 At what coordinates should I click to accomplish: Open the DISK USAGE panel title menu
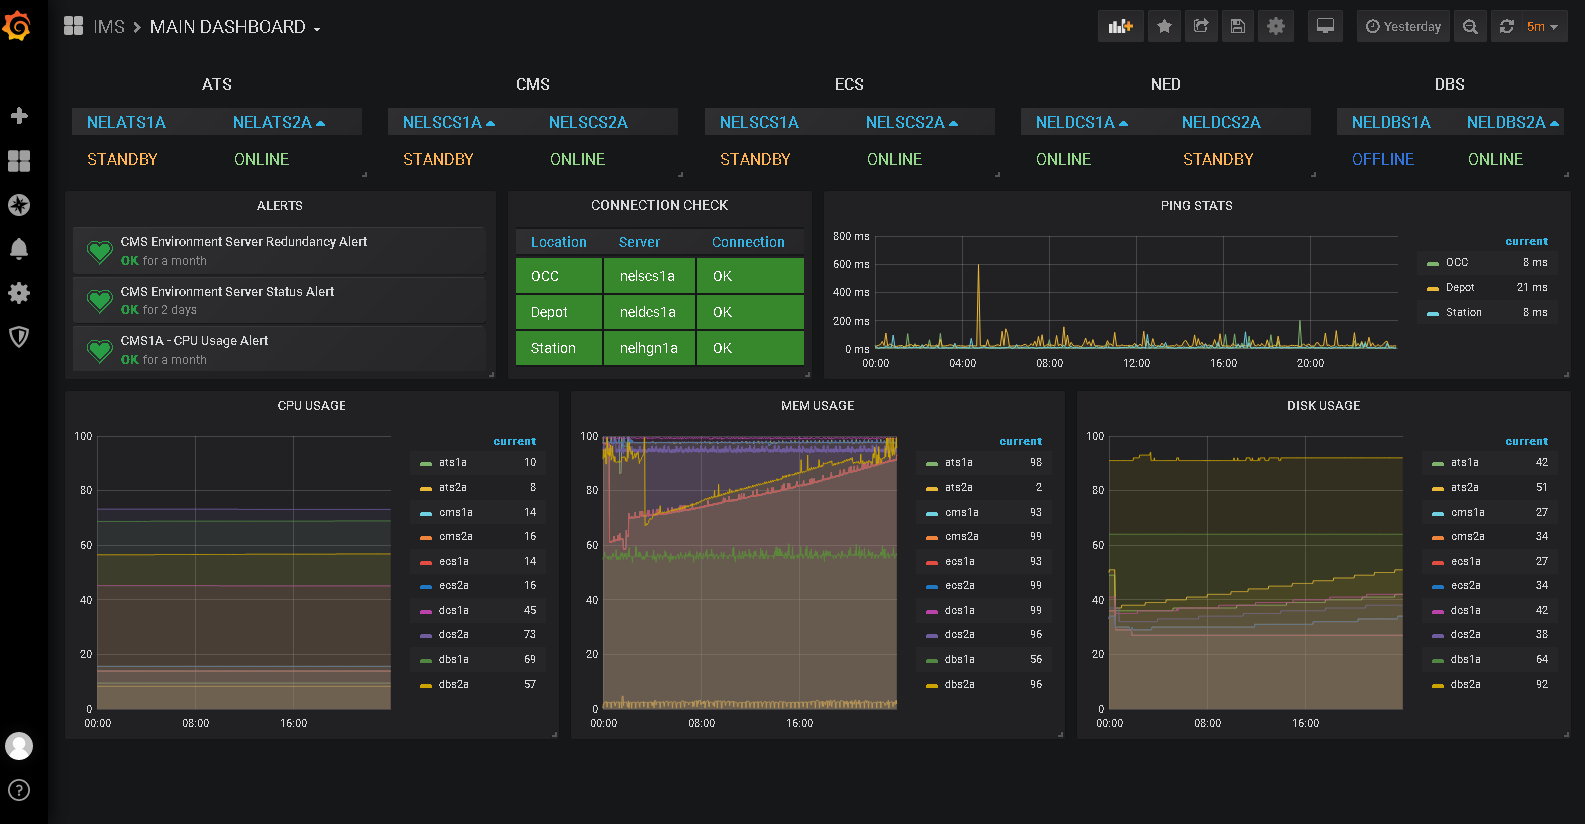[x=1324, y=405]
